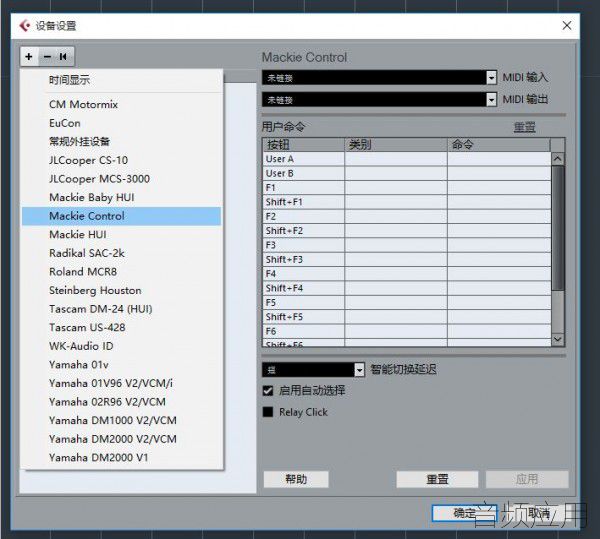Image resolution: width=600 pixels, height=539 pixels.
Task: Click the 类别 column header
Action: 396,145
